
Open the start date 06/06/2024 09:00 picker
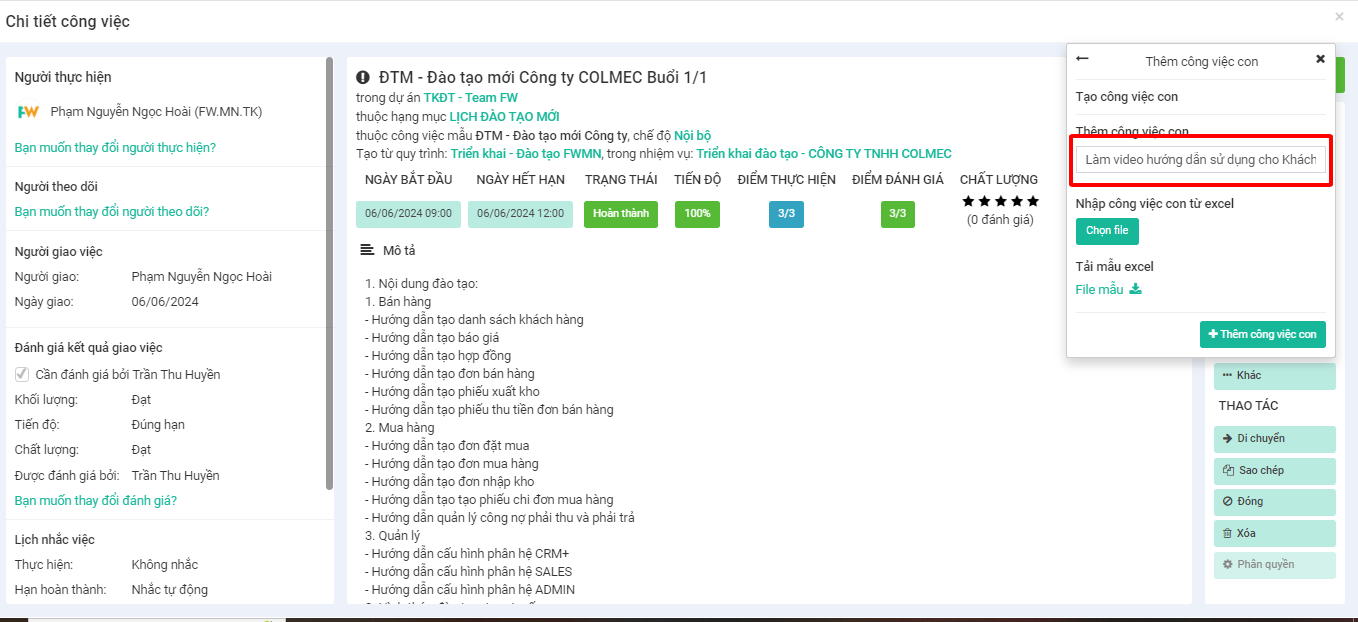pyautogui.click(x=409, y=213)
